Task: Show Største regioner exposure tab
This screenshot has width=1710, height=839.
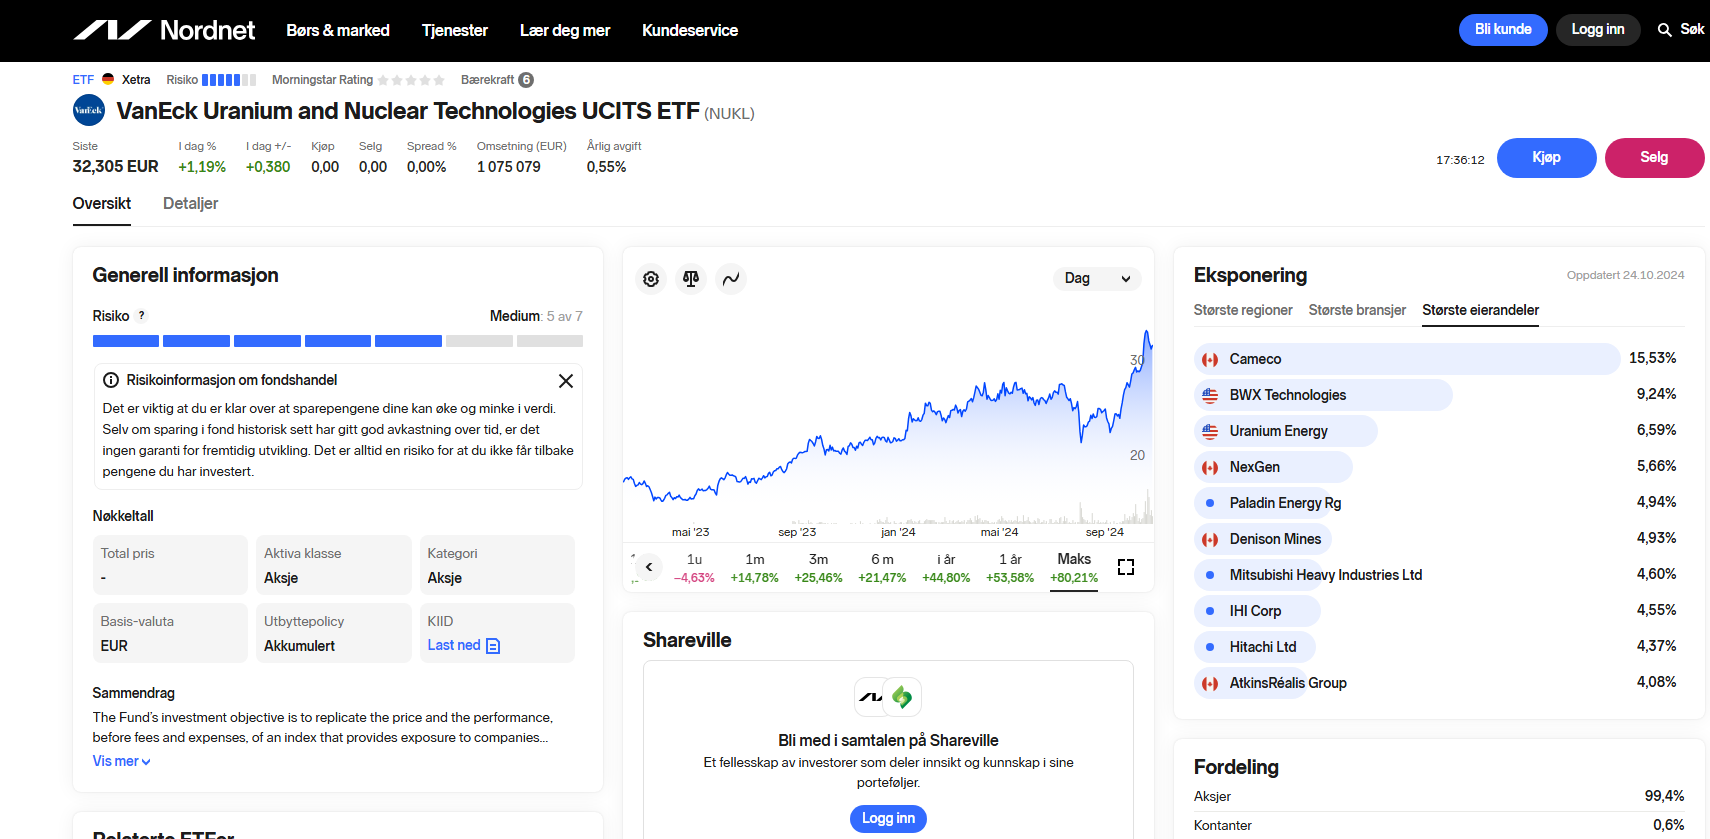Action: pyautogui.click(x=1243, y=310)
